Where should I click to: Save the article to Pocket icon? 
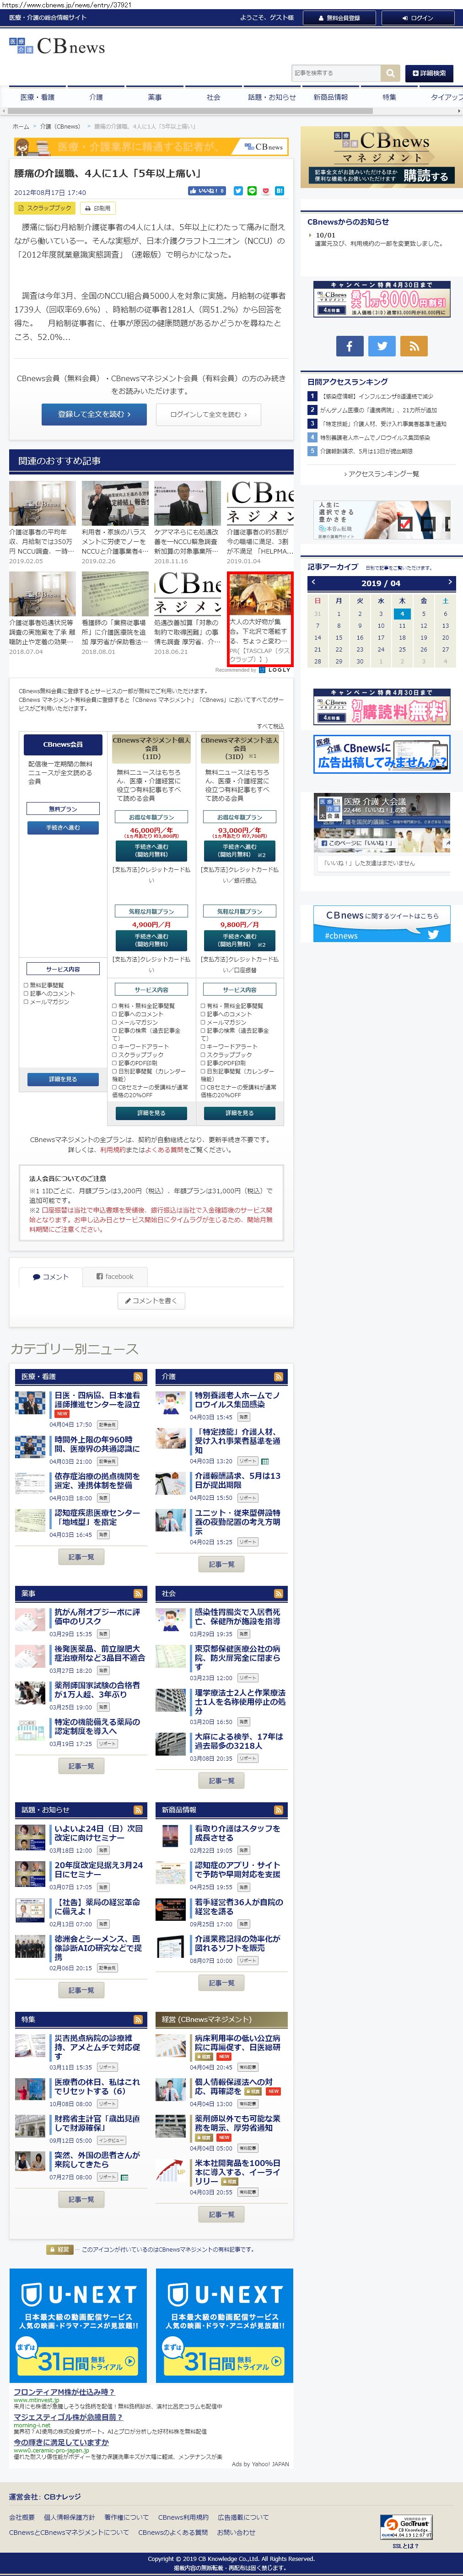pos(266,190)
